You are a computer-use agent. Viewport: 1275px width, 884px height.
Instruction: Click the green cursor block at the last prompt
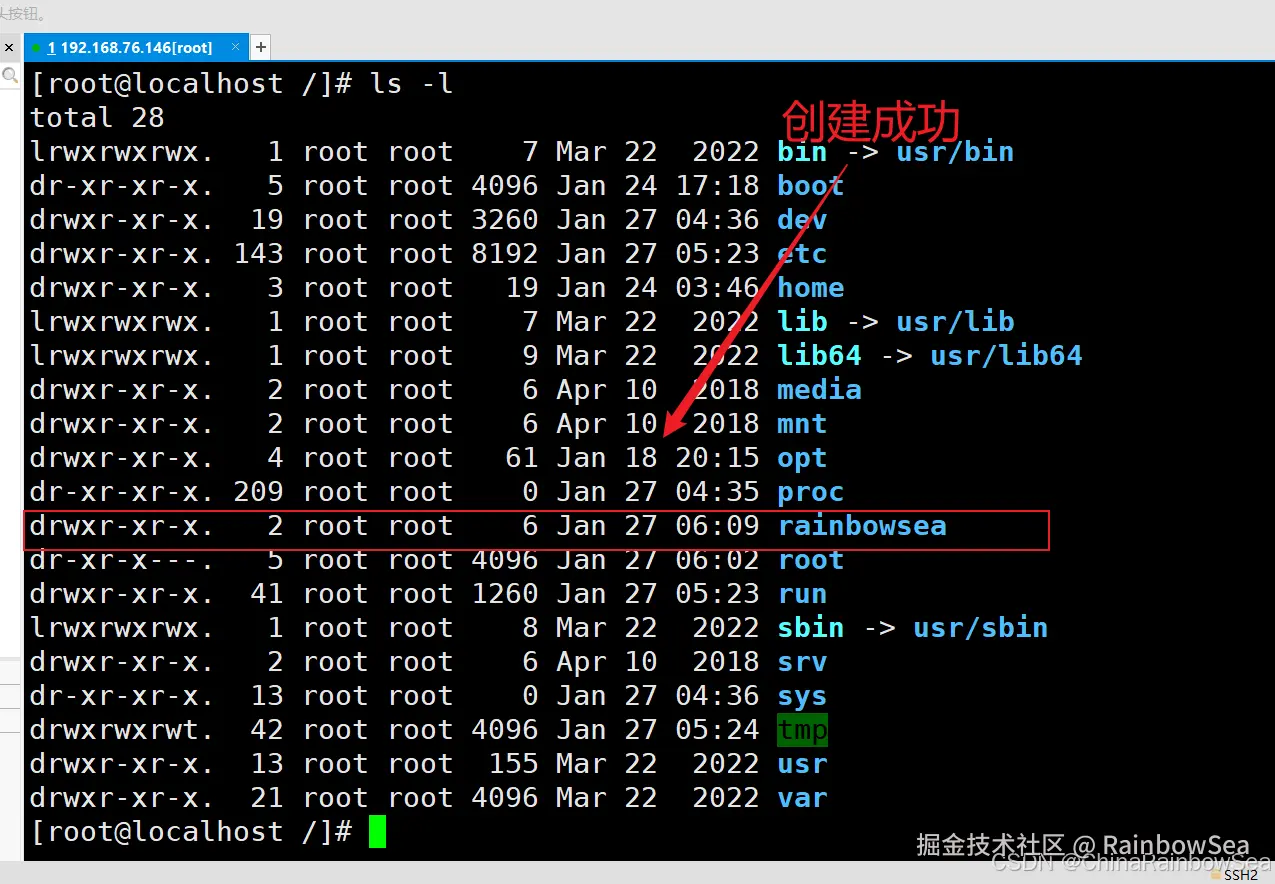click(x=377, y=832)
